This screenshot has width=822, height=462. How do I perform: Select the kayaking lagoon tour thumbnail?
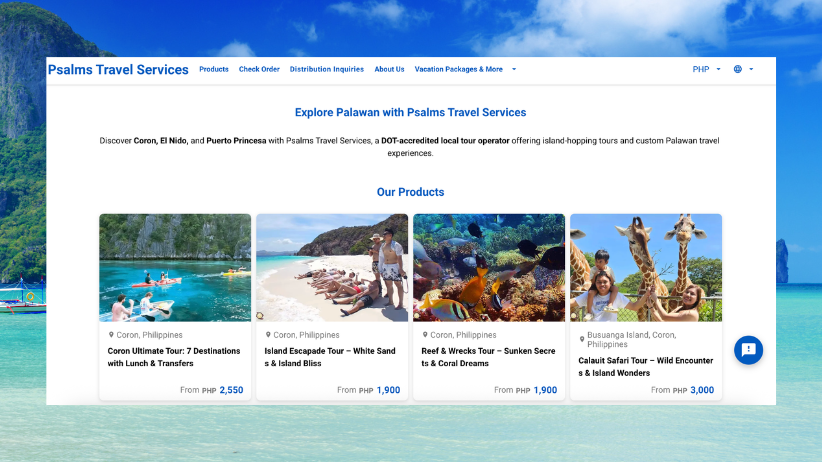(175, 267)
